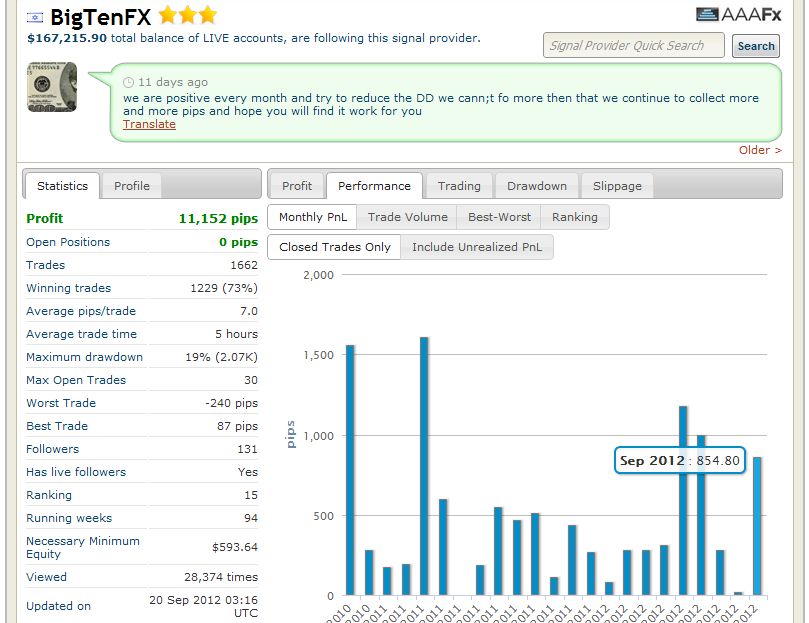Click the Ranking value 15 in statistics
Viewport: 809px width, 623px height.
pos(251,495)
